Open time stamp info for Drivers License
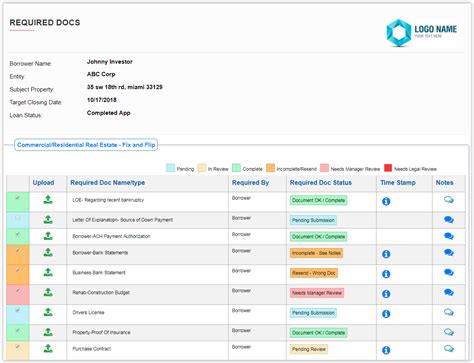The width and height of the screenshot is (474, 363). (386, 314)
